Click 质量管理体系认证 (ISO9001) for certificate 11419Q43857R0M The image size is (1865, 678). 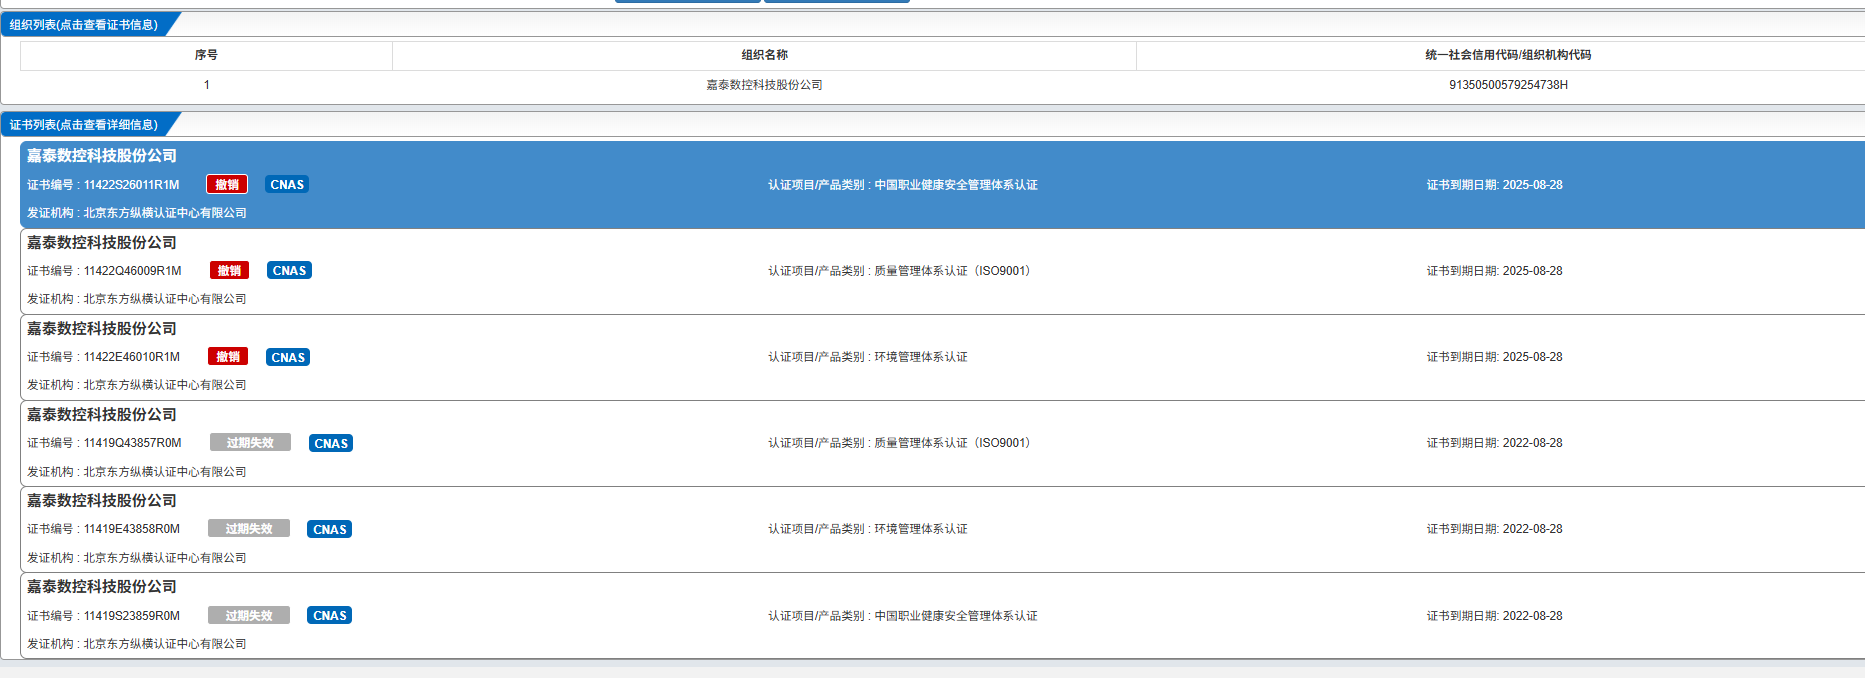[952, 443]
